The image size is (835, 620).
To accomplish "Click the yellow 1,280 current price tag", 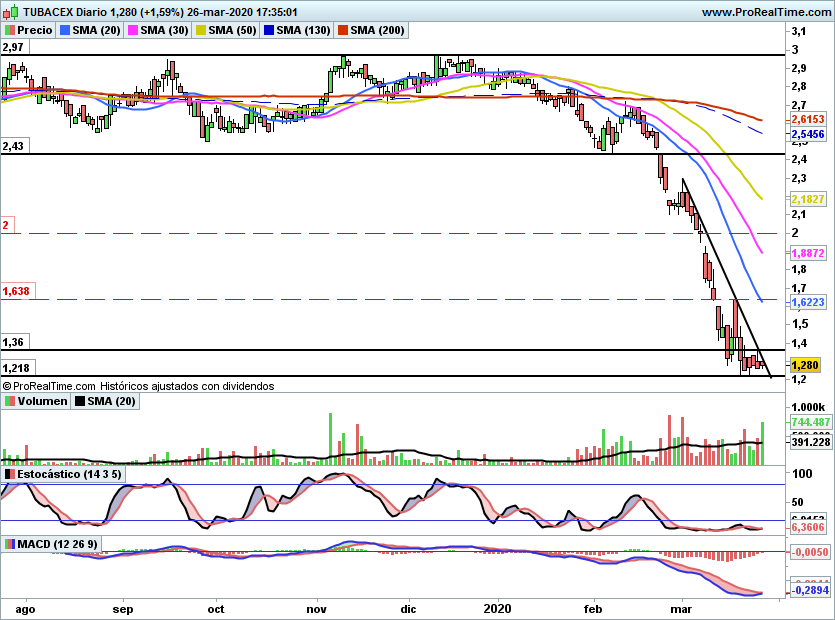I will pyautogui.click(x=804, y=365).
